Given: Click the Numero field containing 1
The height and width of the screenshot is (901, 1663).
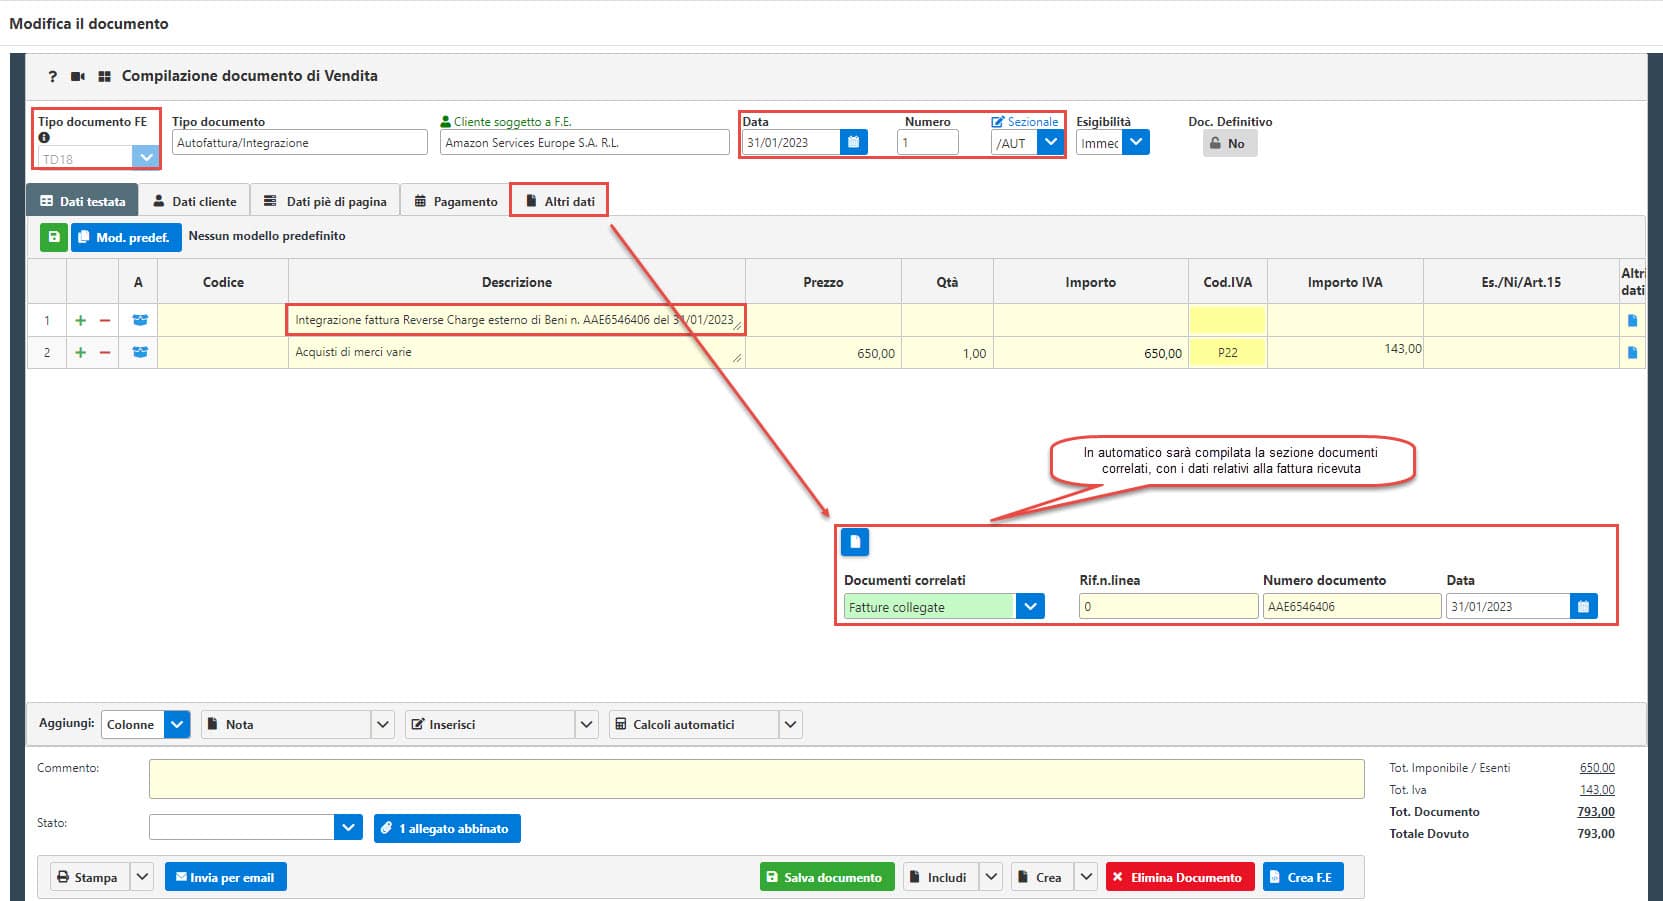Looking at the screenshot, I should [928, 142].
